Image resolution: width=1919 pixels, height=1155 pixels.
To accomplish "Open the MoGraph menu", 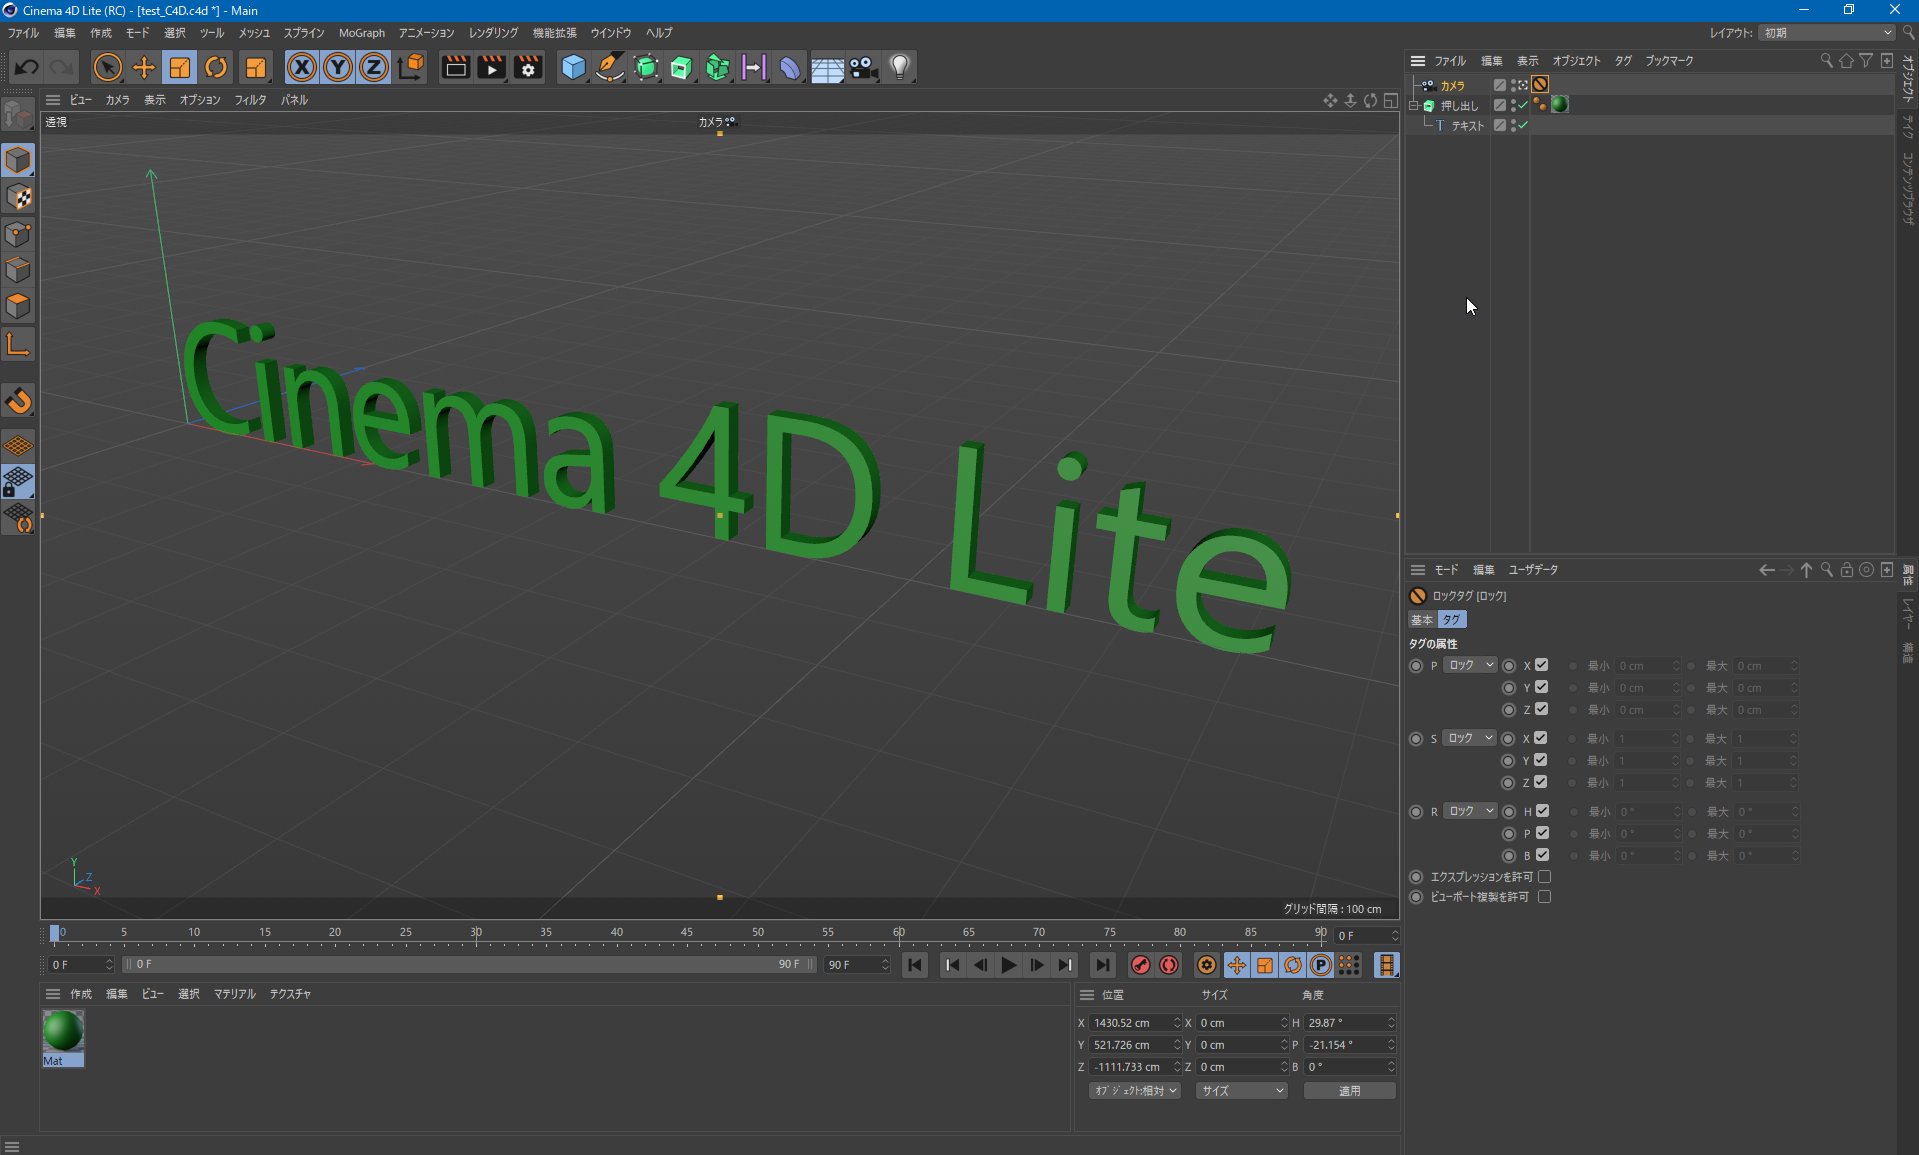I will click(x=362, y=33).
